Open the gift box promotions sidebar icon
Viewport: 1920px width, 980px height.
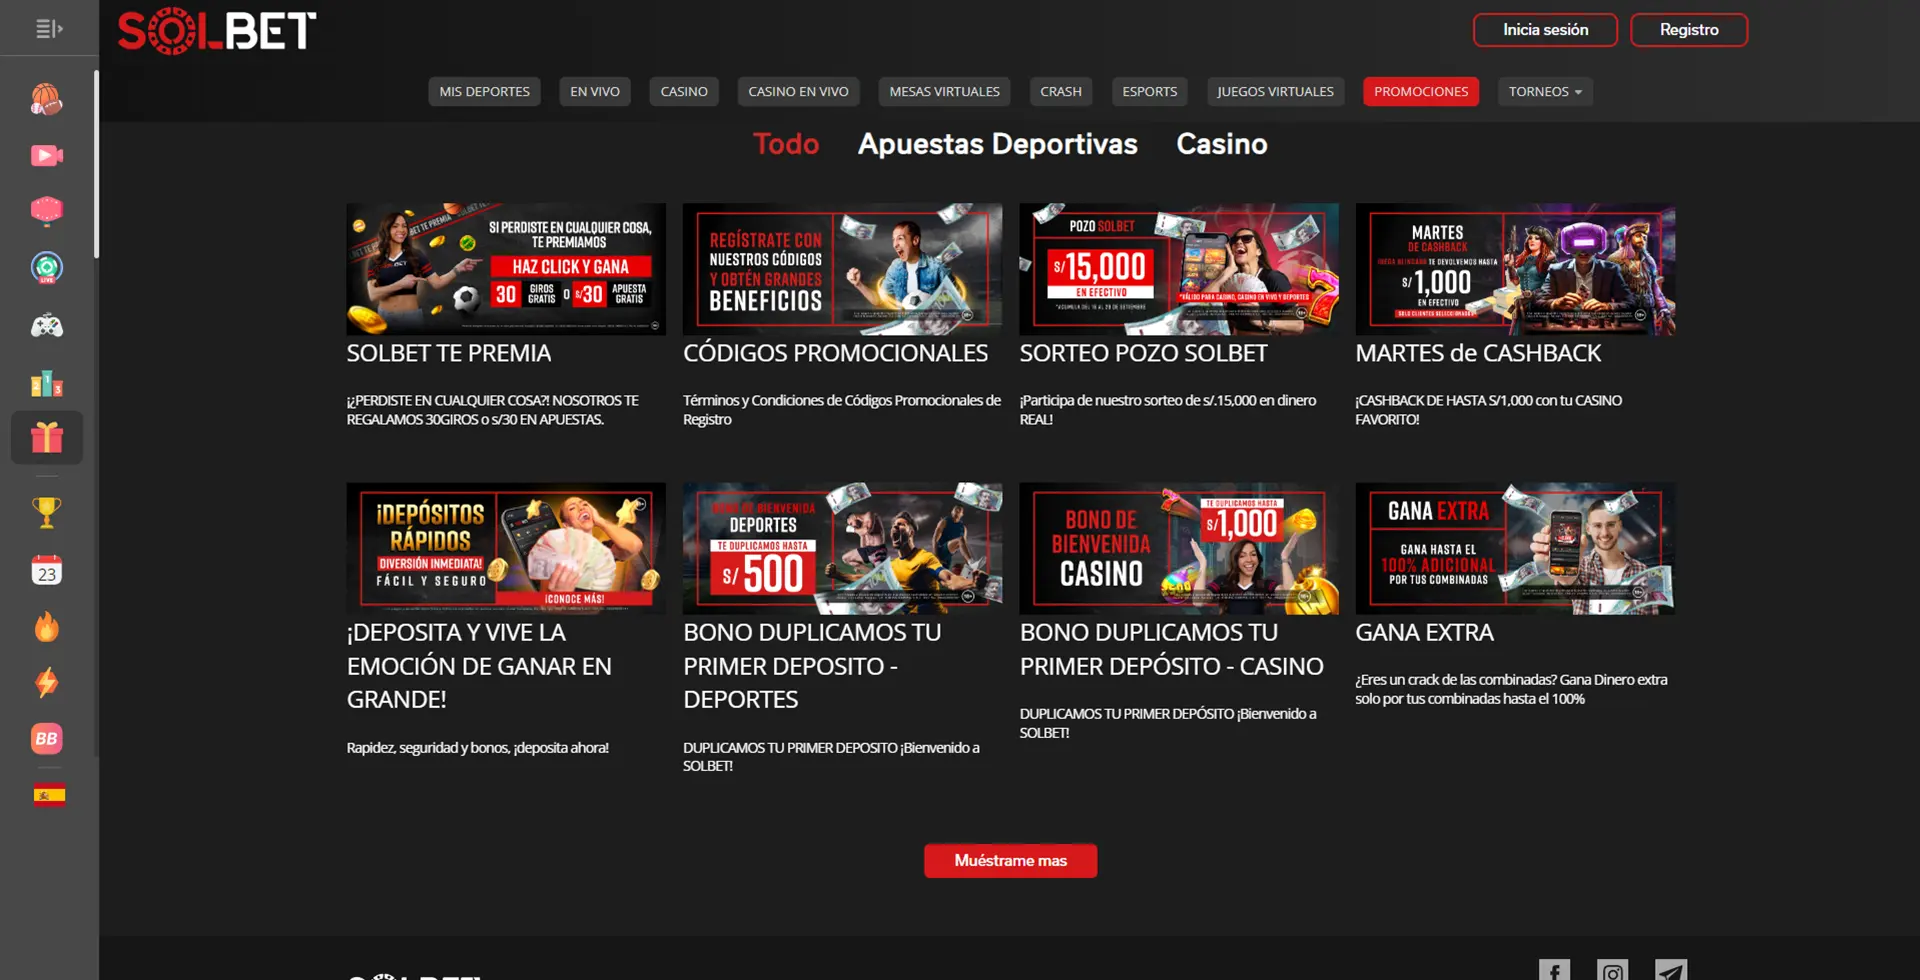tap(47, 438)
